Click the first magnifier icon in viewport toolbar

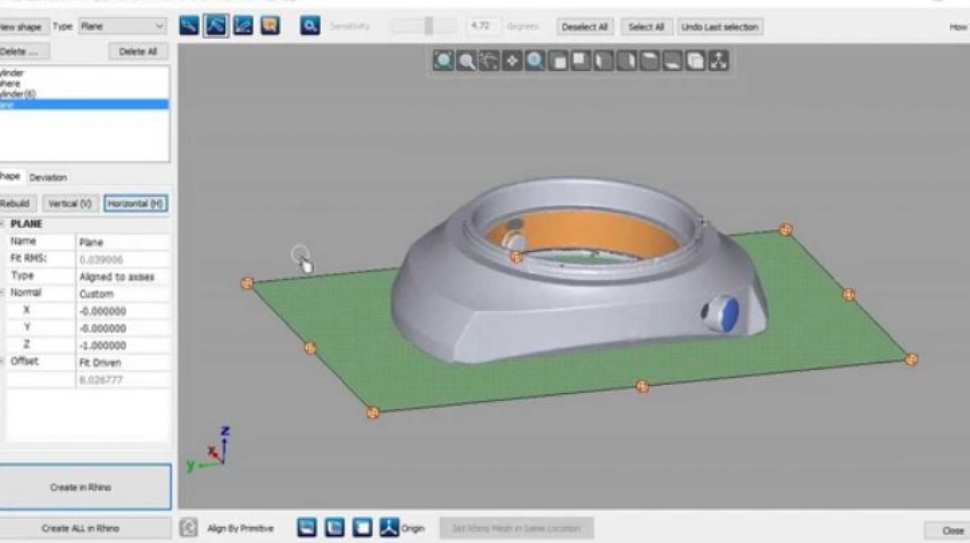(x=443, y=62)
